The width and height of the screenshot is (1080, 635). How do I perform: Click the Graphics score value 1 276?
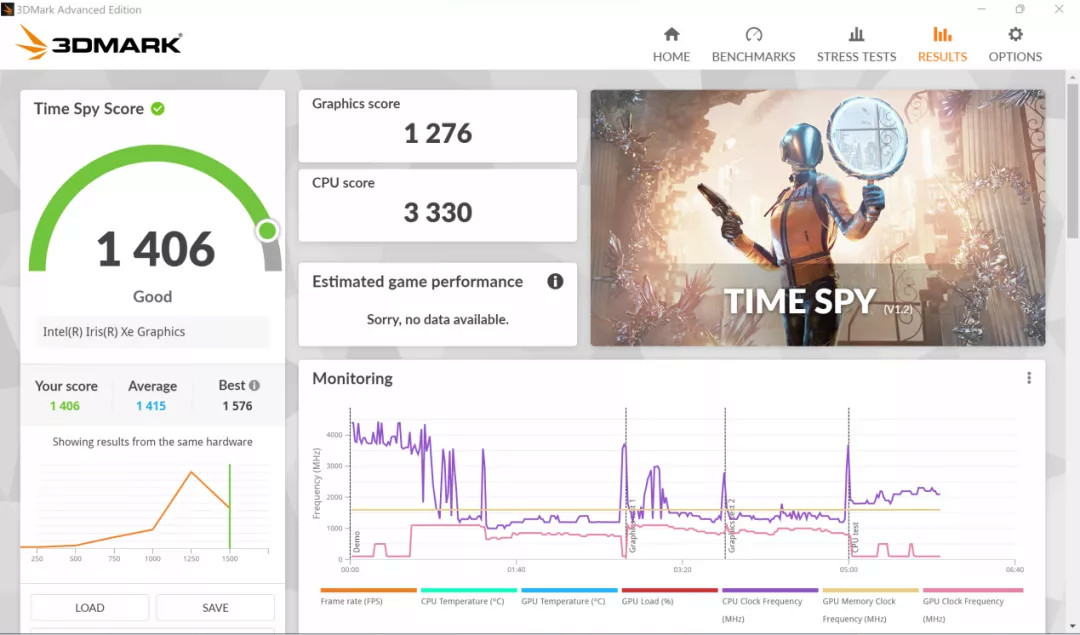[438, 133]
